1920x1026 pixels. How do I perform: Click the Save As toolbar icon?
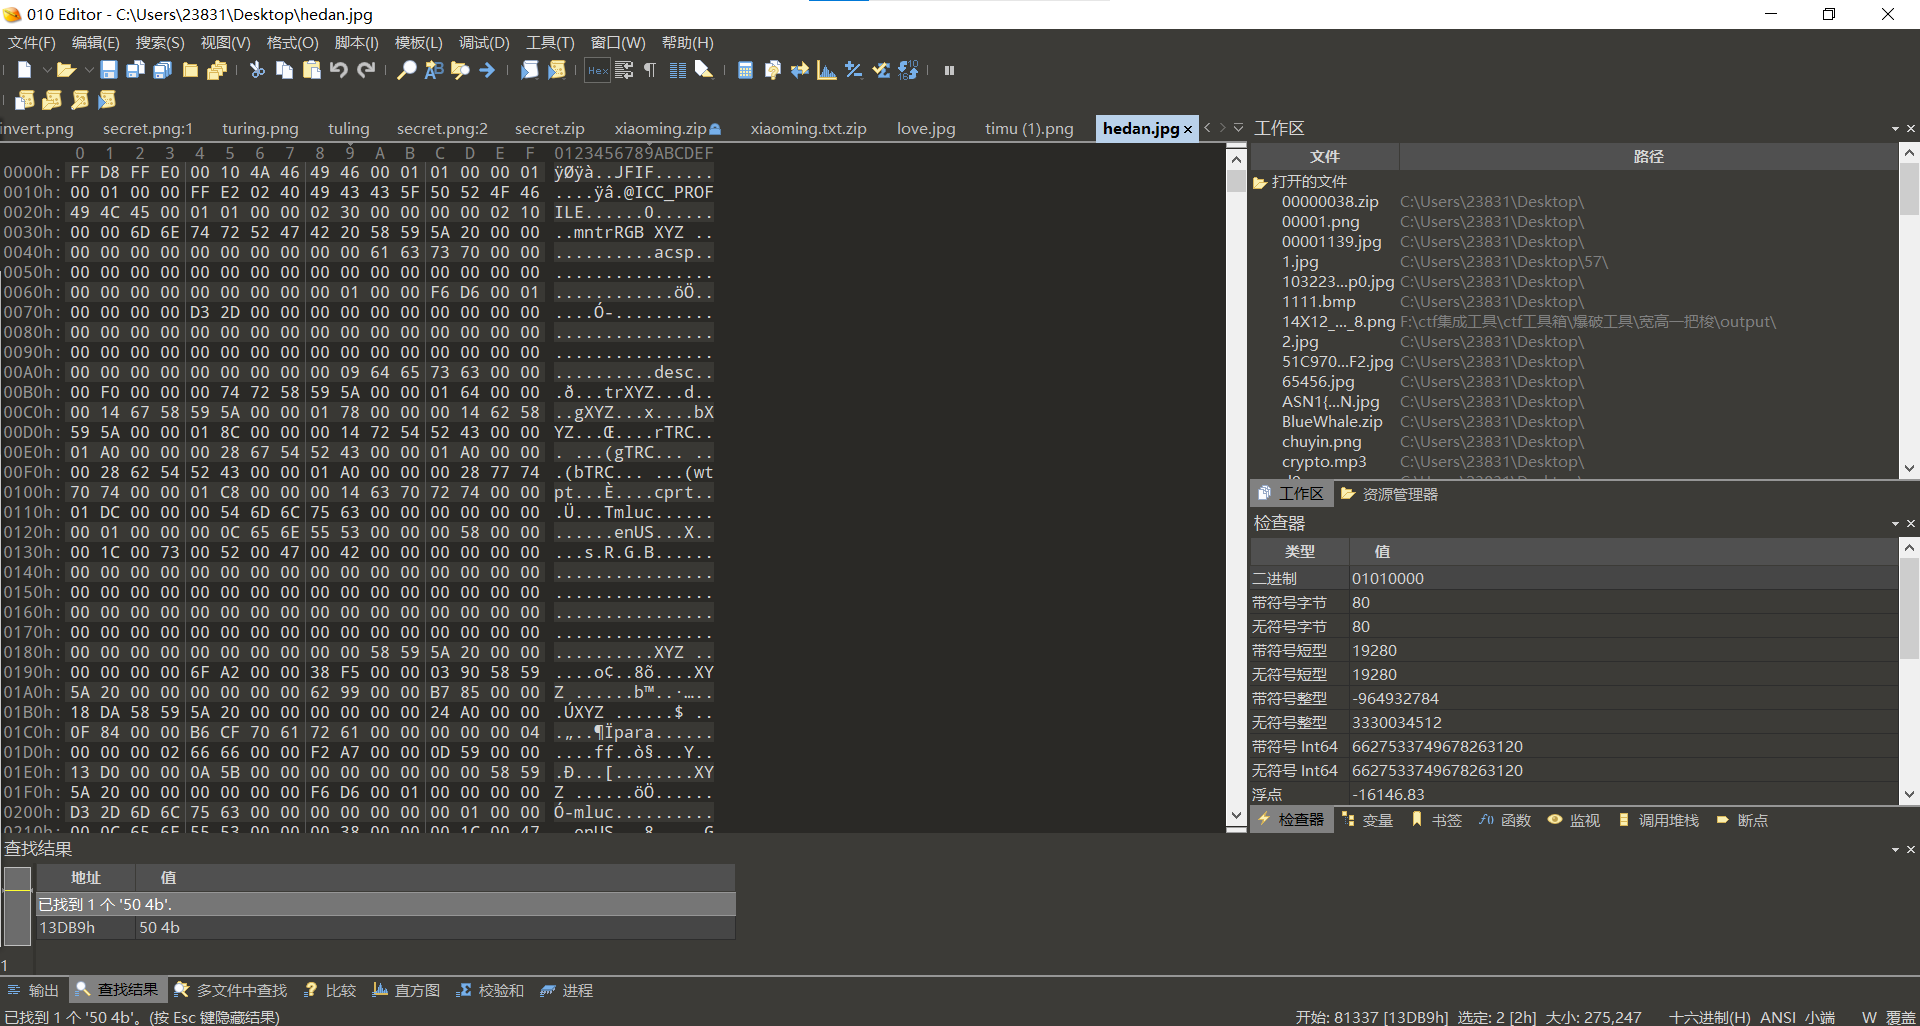[136, 70]
